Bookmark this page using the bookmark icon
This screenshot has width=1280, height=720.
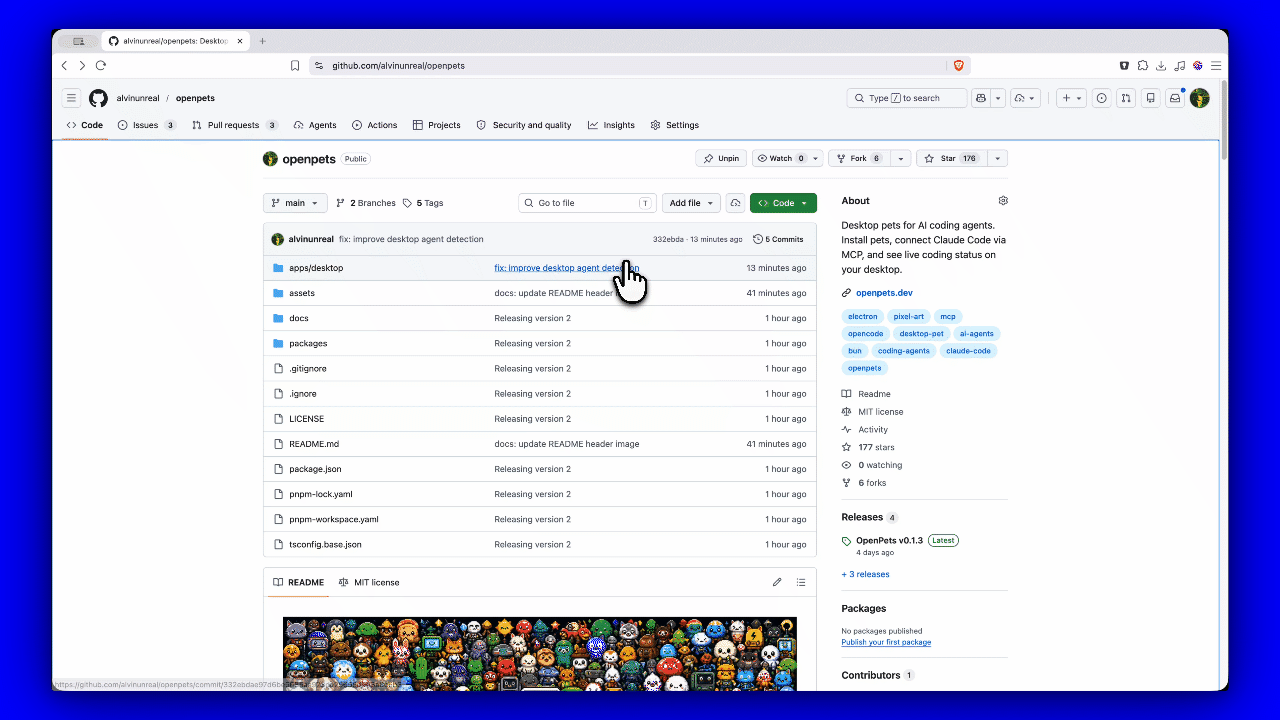295,66
